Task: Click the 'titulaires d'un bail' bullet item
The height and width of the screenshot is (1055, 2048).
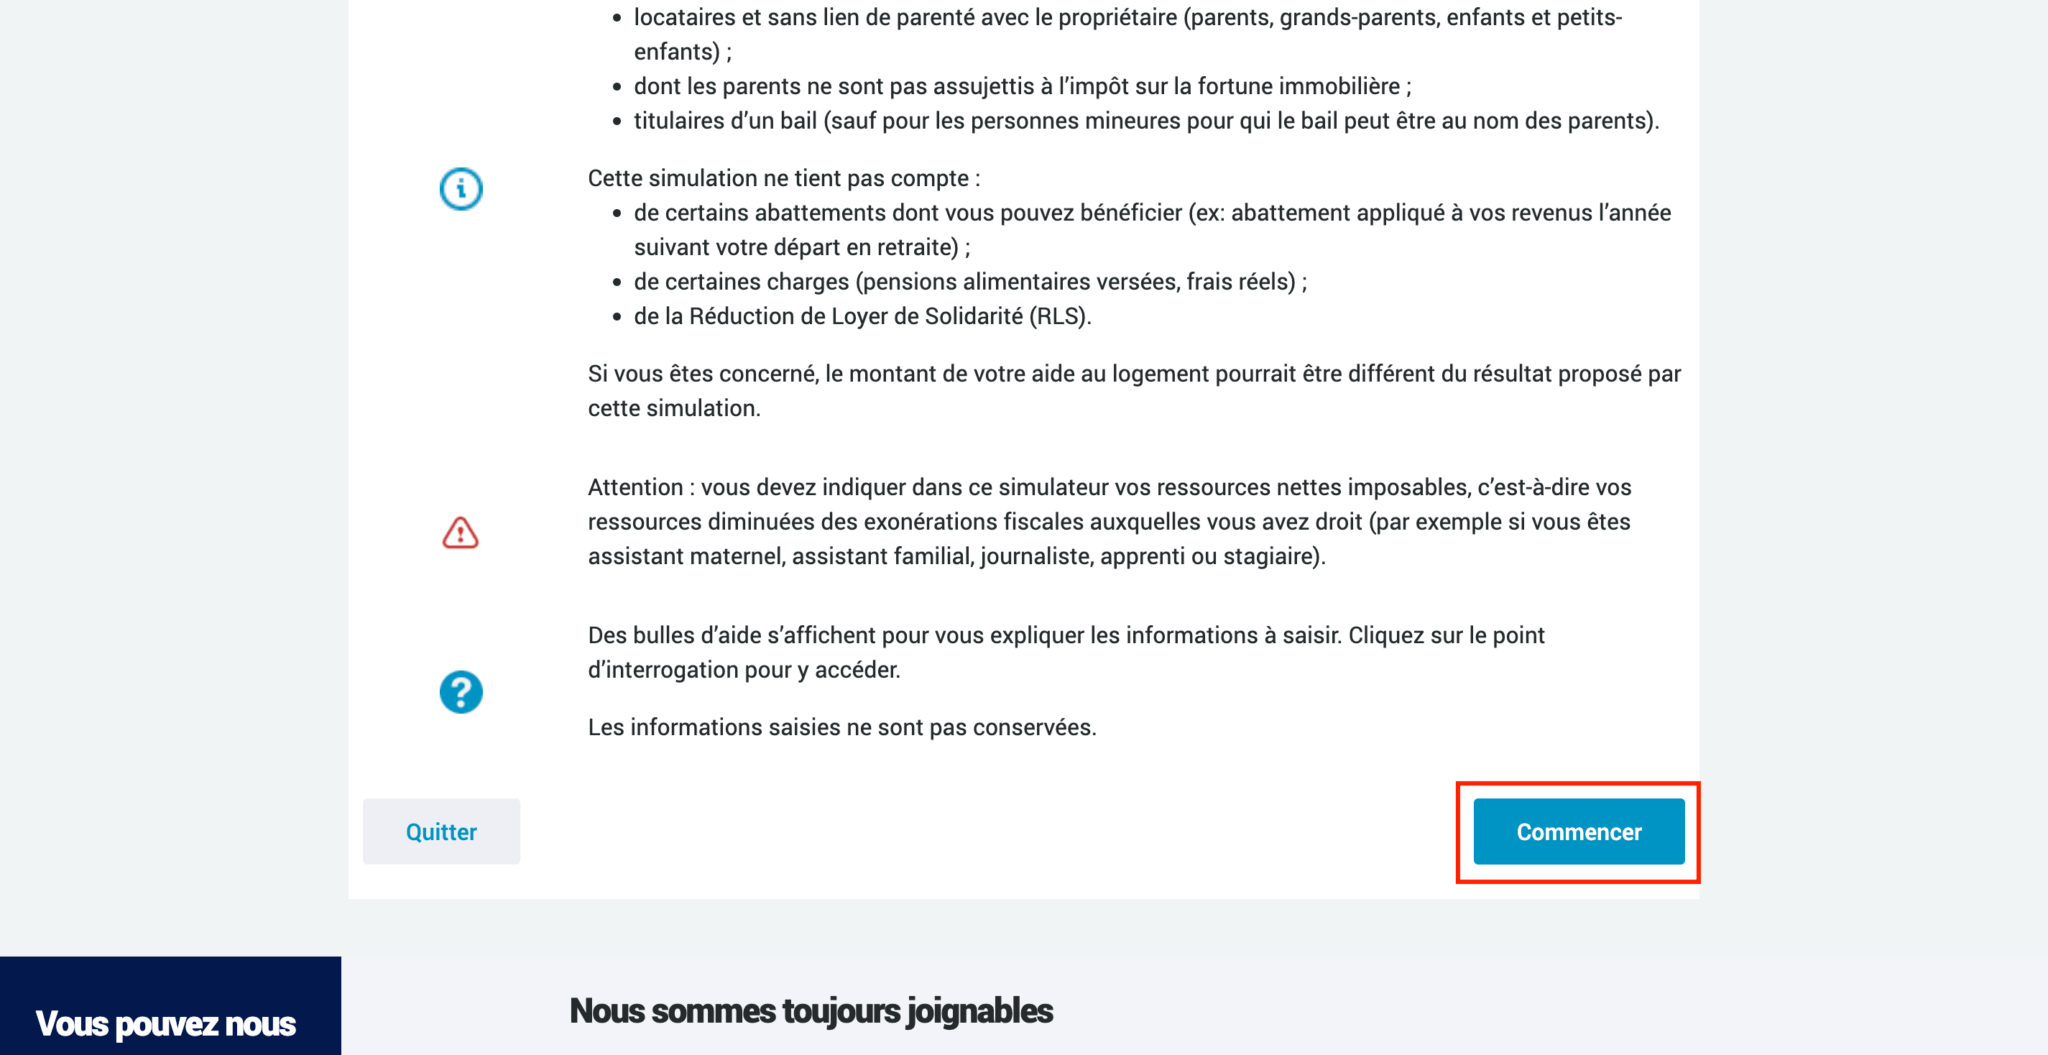Action: coord(1146,121)
